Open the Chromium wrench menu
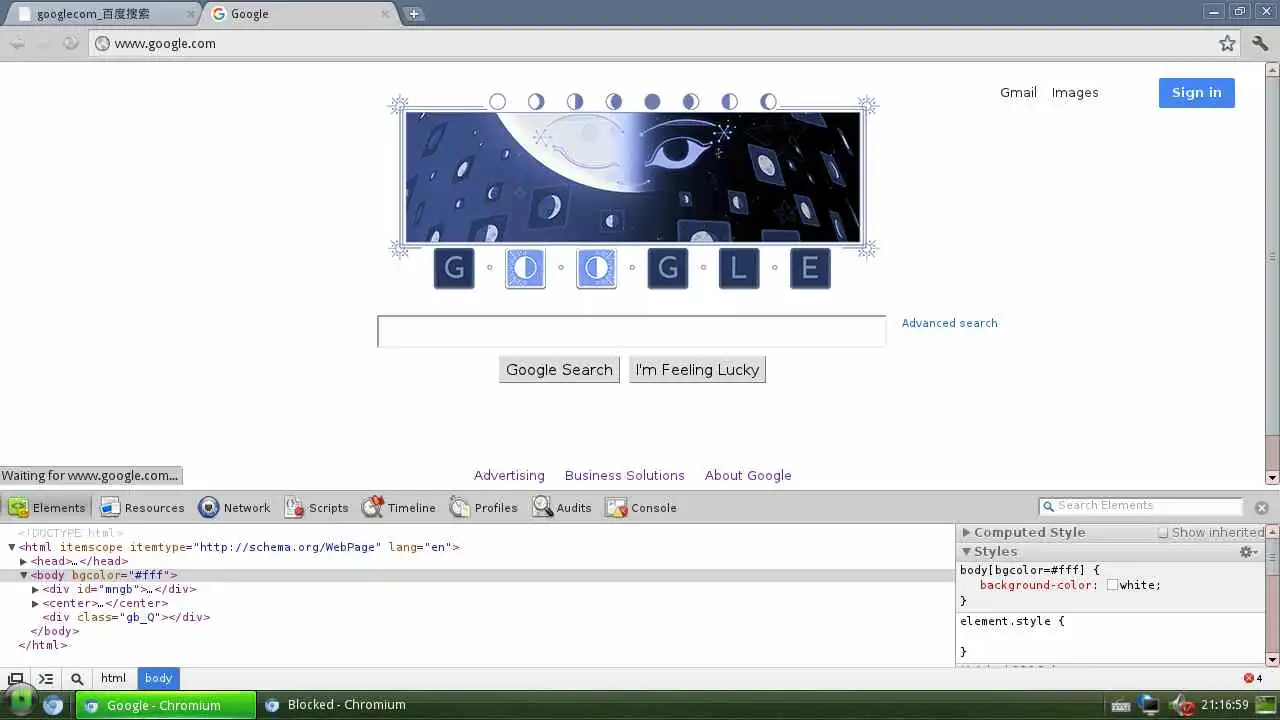This screenshot has height=720, width=1280. pos(1260,43)
